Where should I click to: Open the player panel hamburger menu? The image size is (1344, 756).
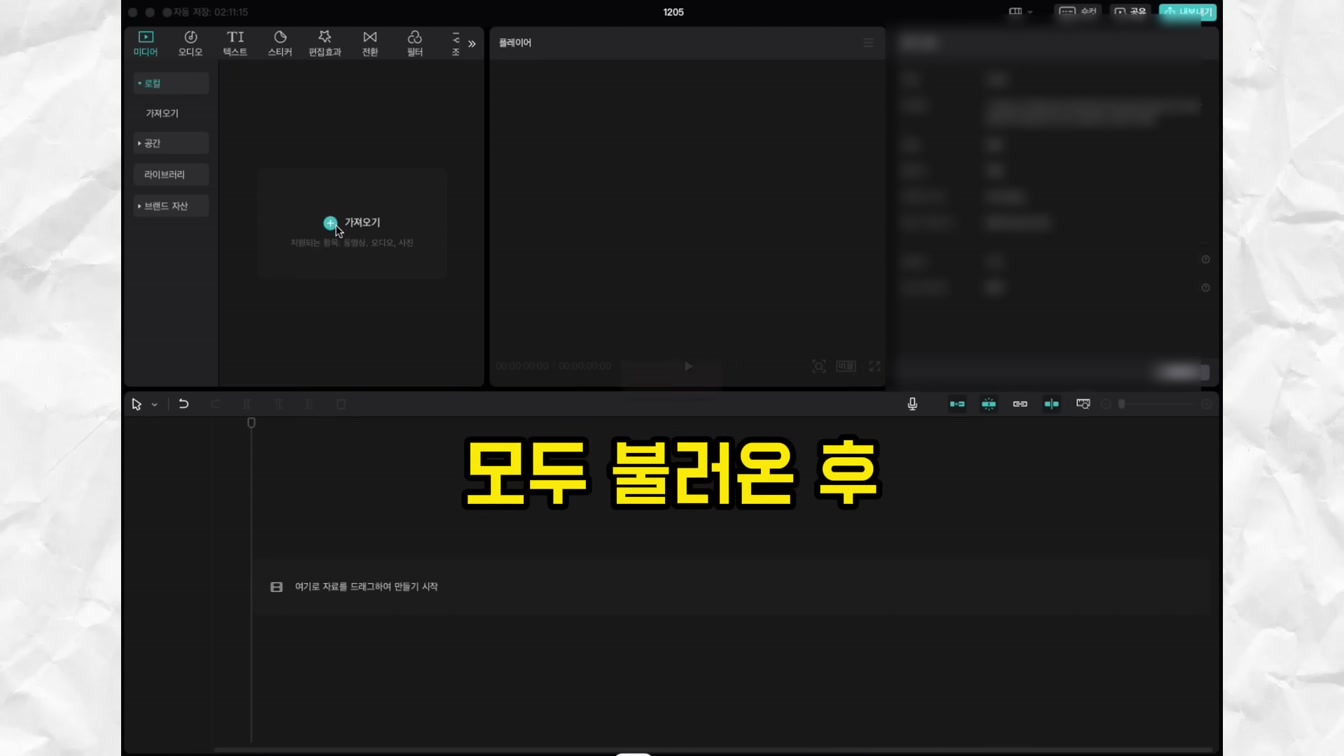click(x=868, y=43)
